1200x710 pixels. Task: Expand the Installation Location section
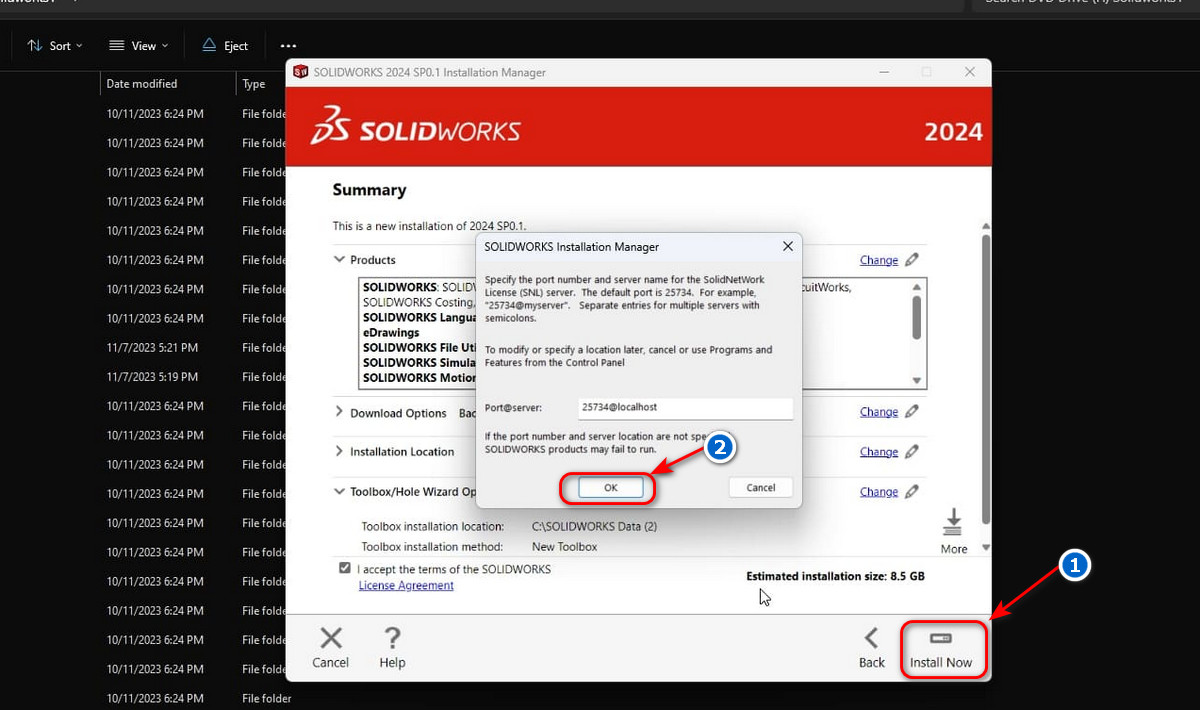[x=340, y=452]
